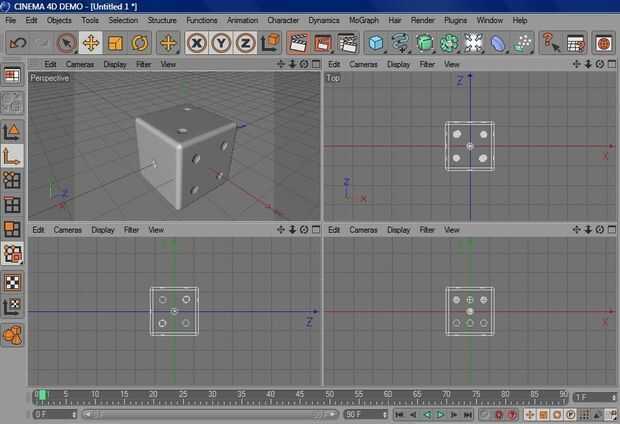The image size is (620, 424).
Task: Select the Texture Axis tool
Action: (13, 307)
